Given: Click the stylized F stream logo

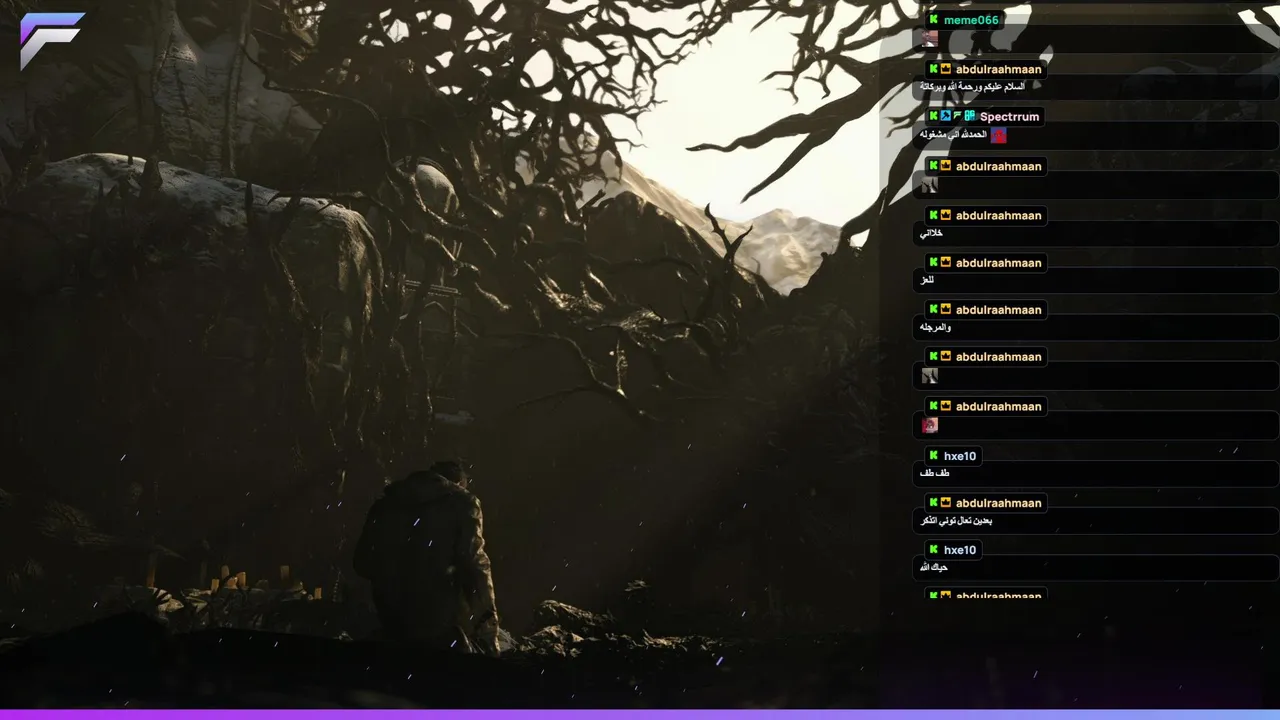Looking at the screenshot, I should click(51, 40).
